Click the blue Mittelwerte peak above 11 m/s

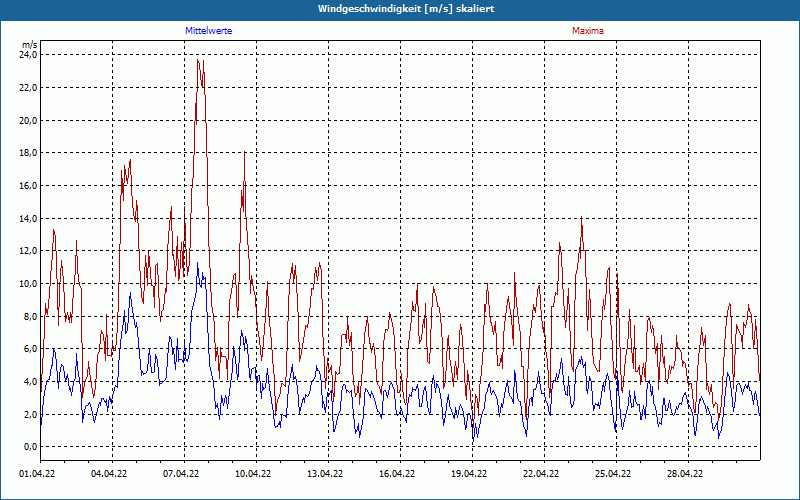(x=198, y=263)
